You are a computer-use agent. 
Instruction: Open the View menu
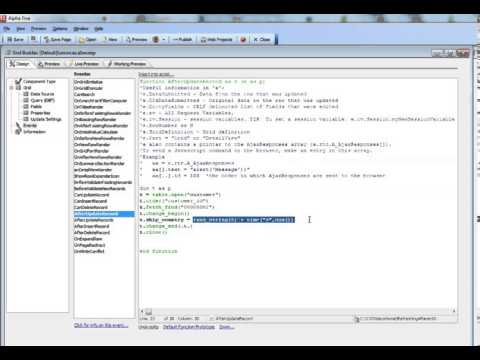(21, 29)
